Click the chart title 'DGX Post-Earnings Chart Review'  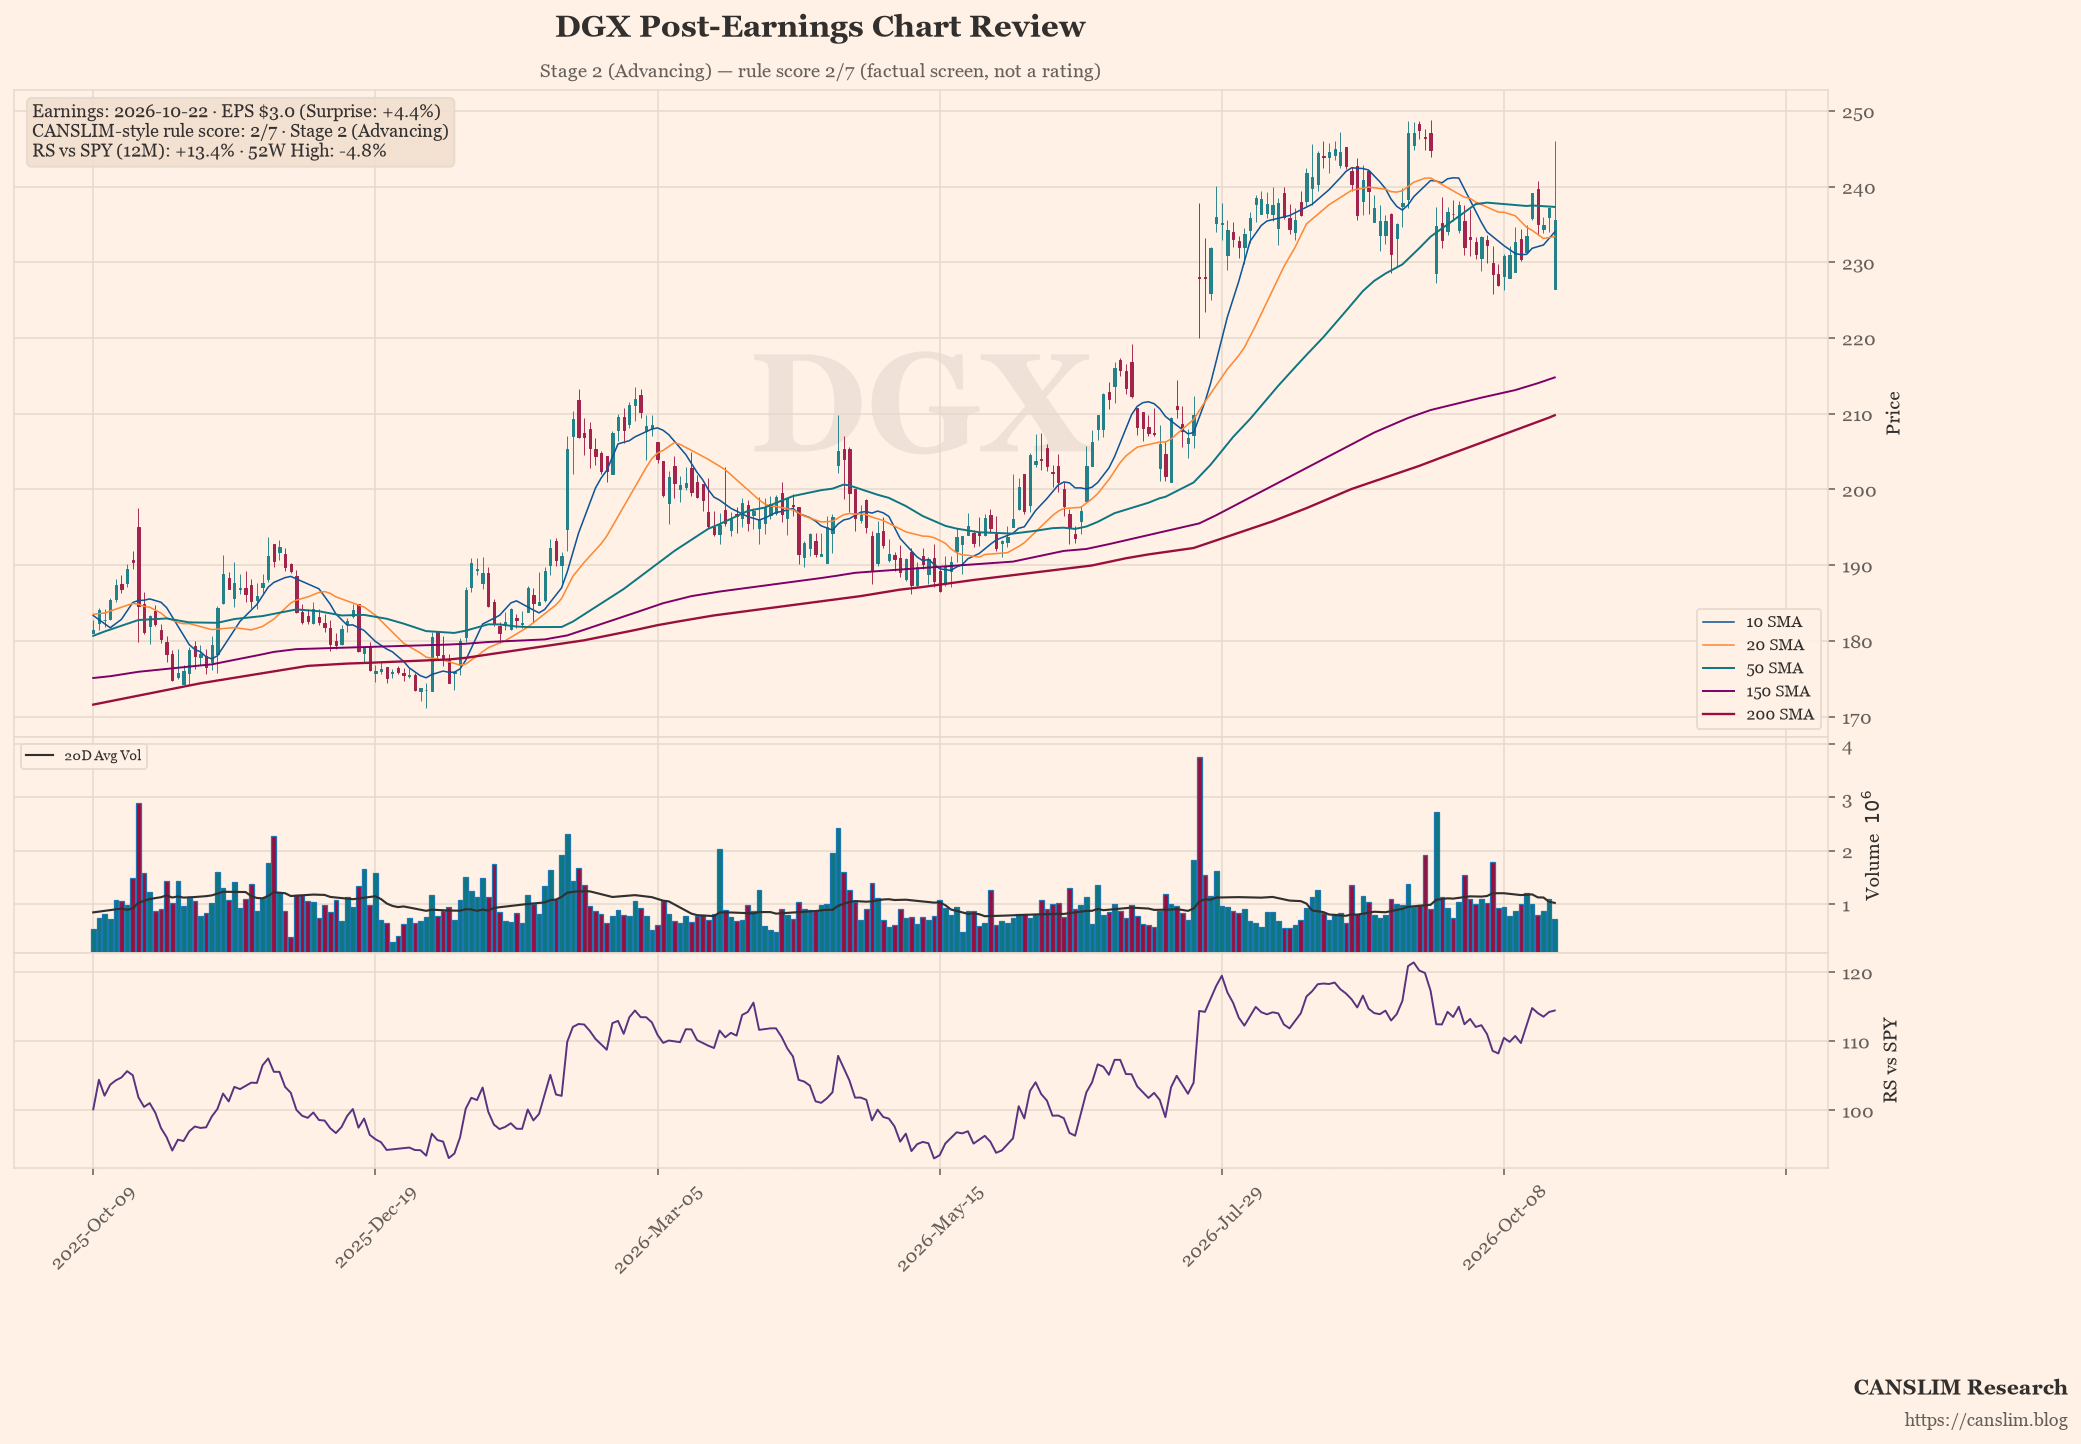tap(820, 27)
